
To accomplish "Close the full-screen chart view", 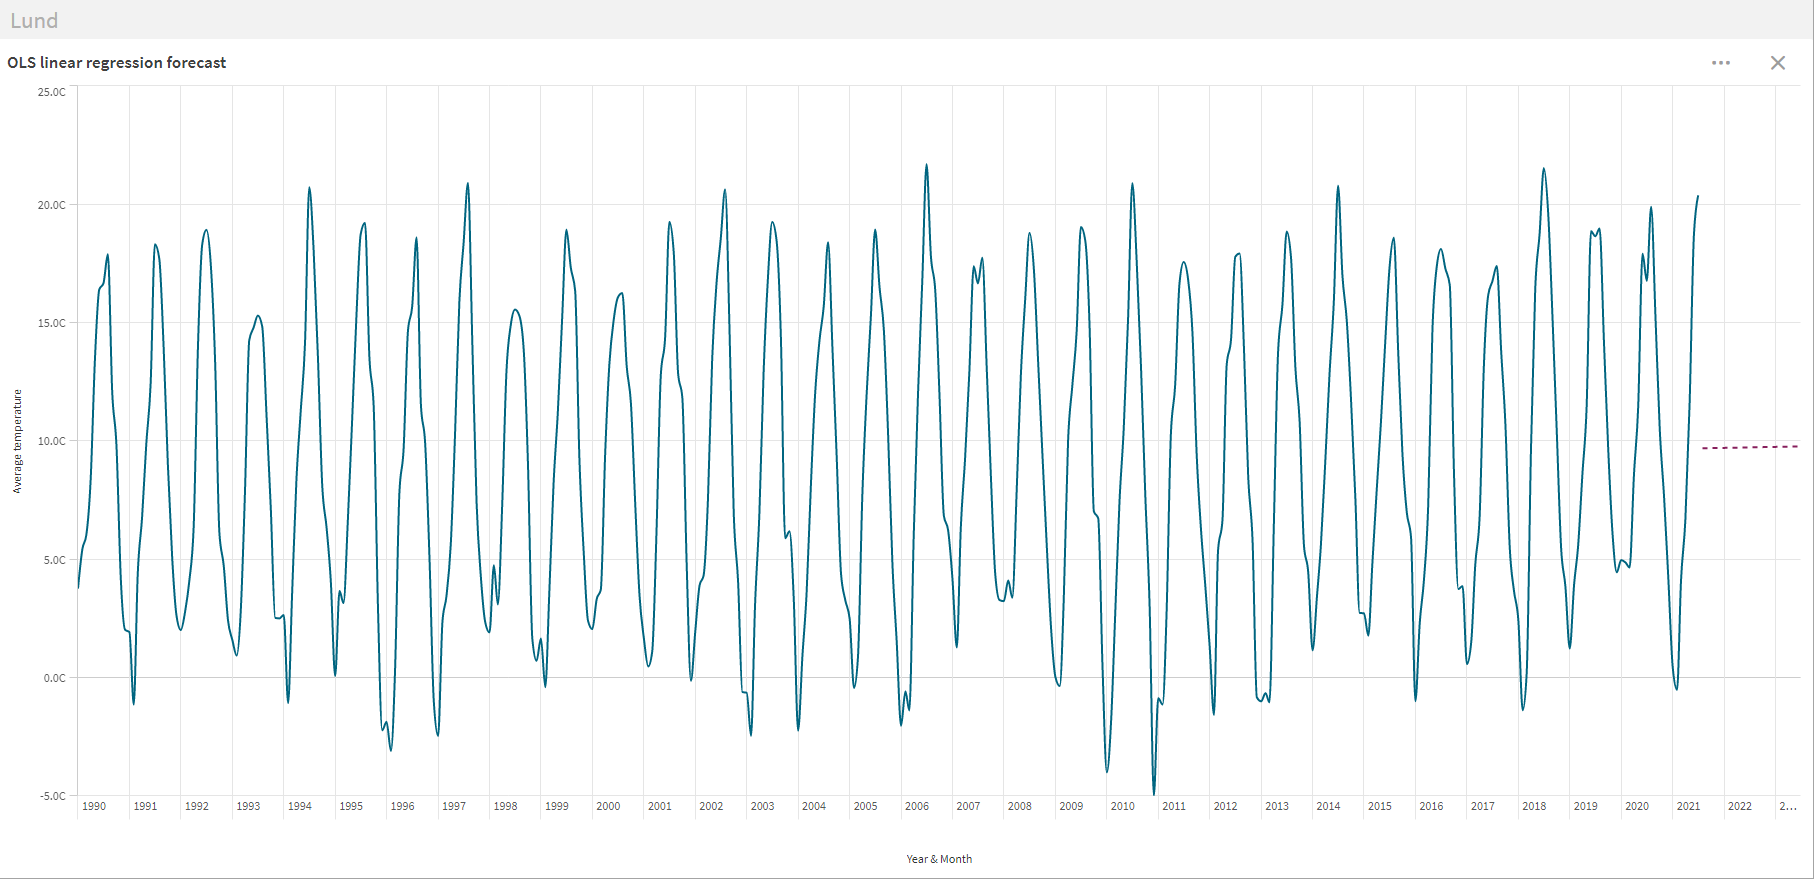I will pos(1777,63).
